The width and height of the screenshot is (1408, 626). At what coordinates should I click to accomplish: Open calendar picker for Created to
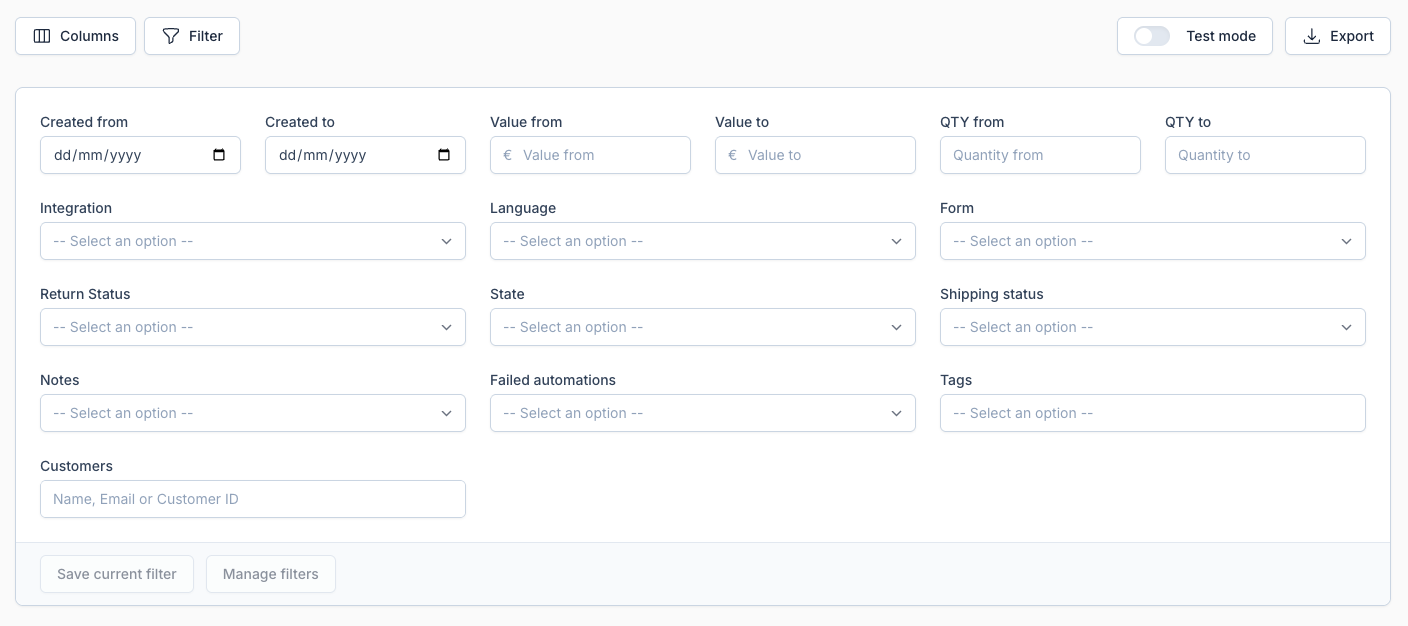(445, 155)
